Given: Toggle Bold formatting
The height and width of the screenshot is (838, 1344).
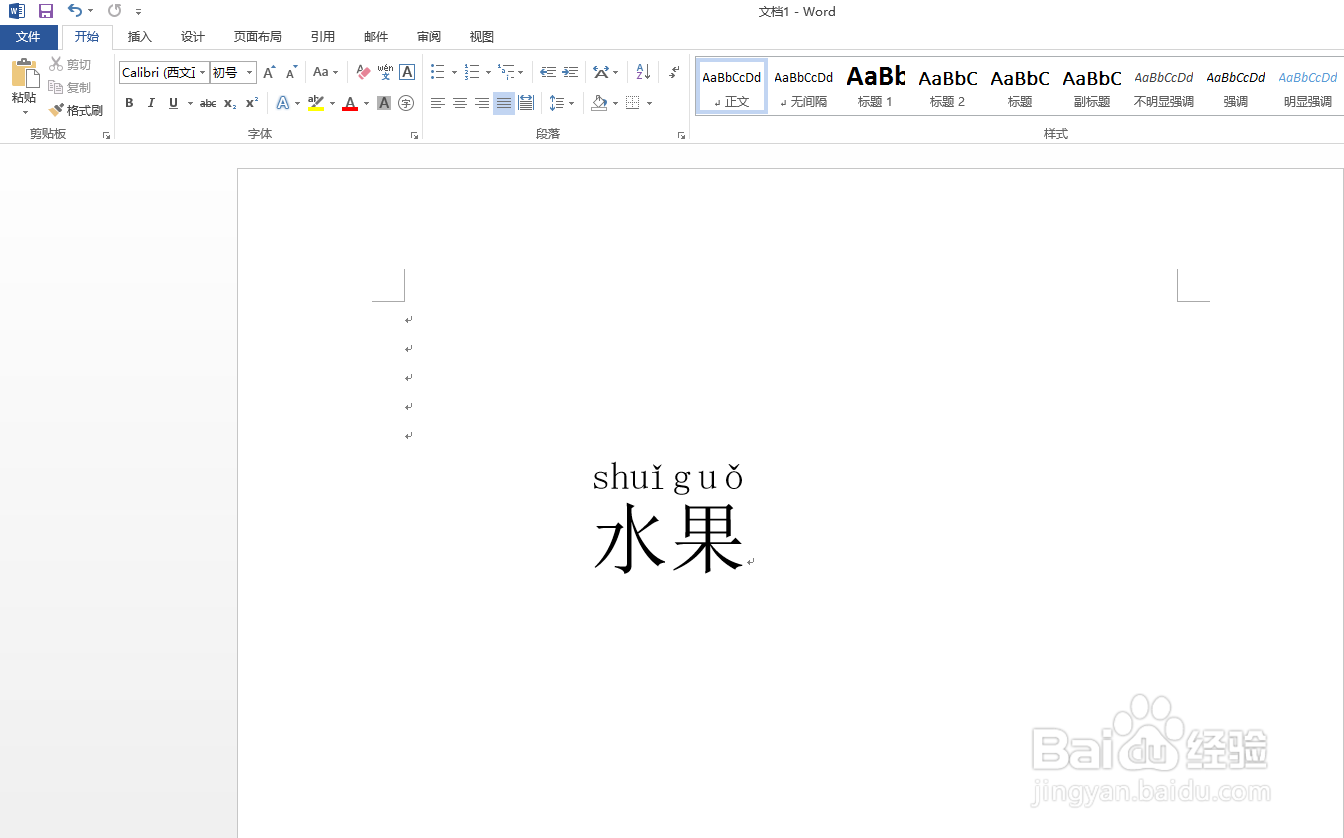Looking at the screenshot, I should 129,103.
